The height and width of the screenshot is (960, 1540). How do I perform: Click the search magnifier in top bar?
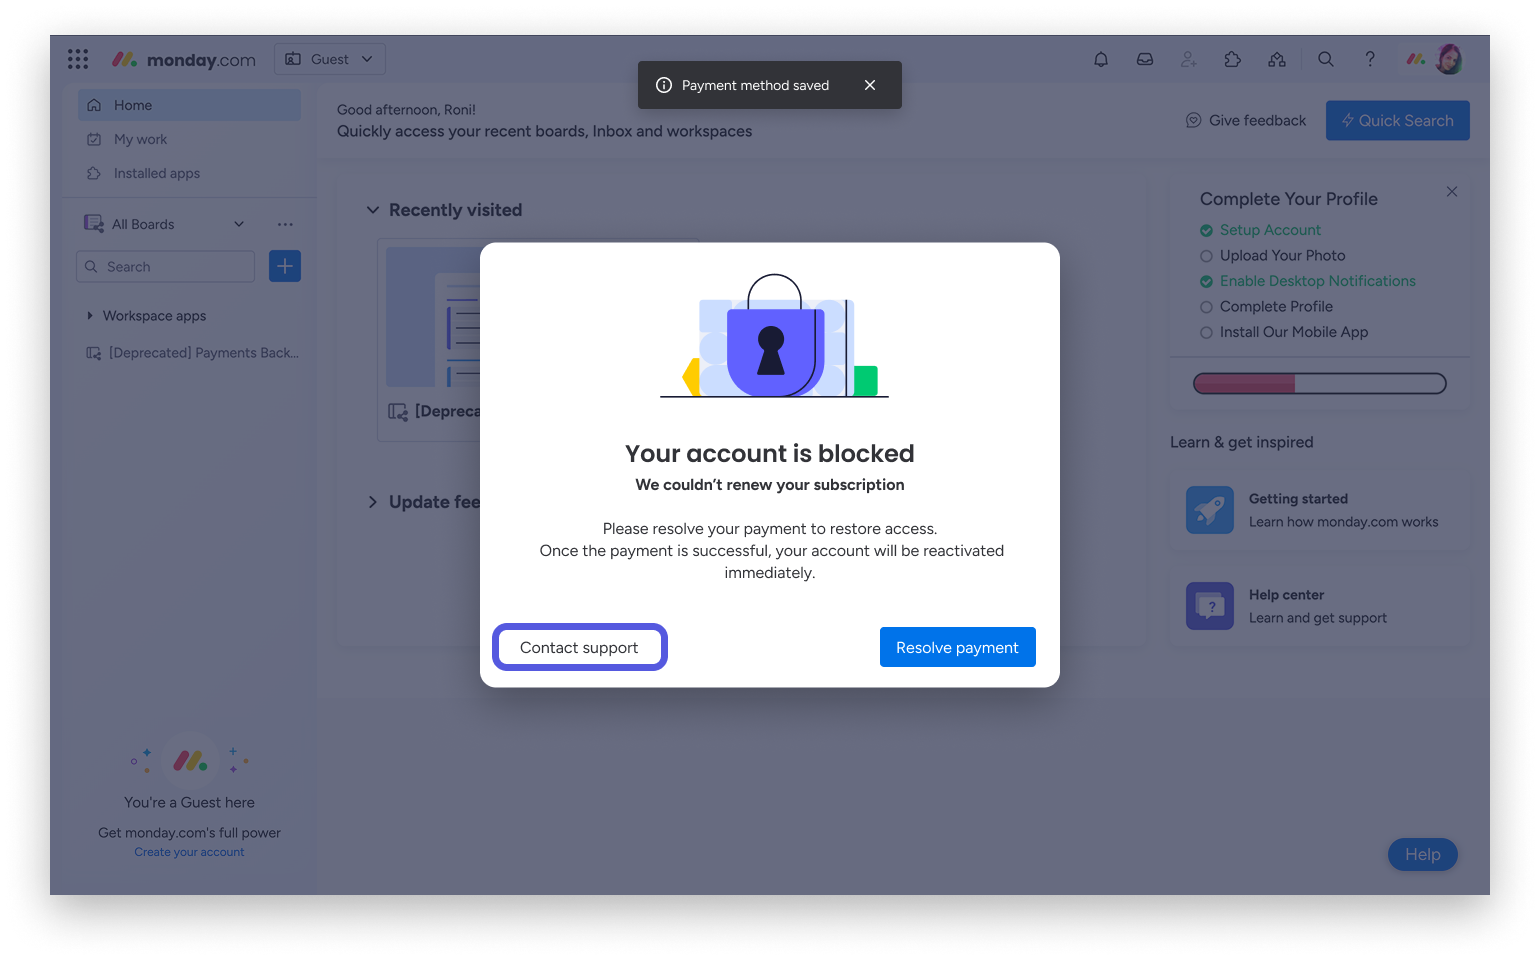tap(1326, 60)
